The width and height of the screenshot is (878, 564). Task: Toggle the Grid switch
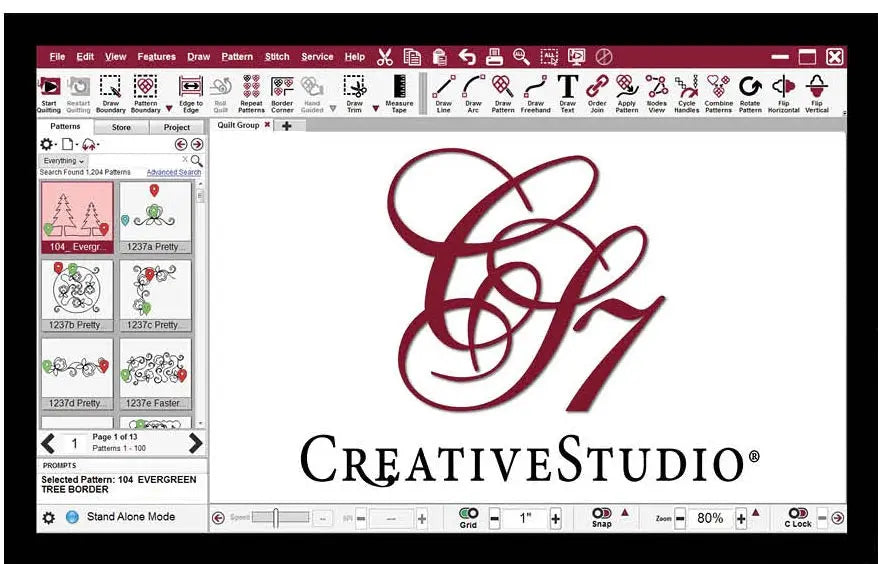[468, 513]
